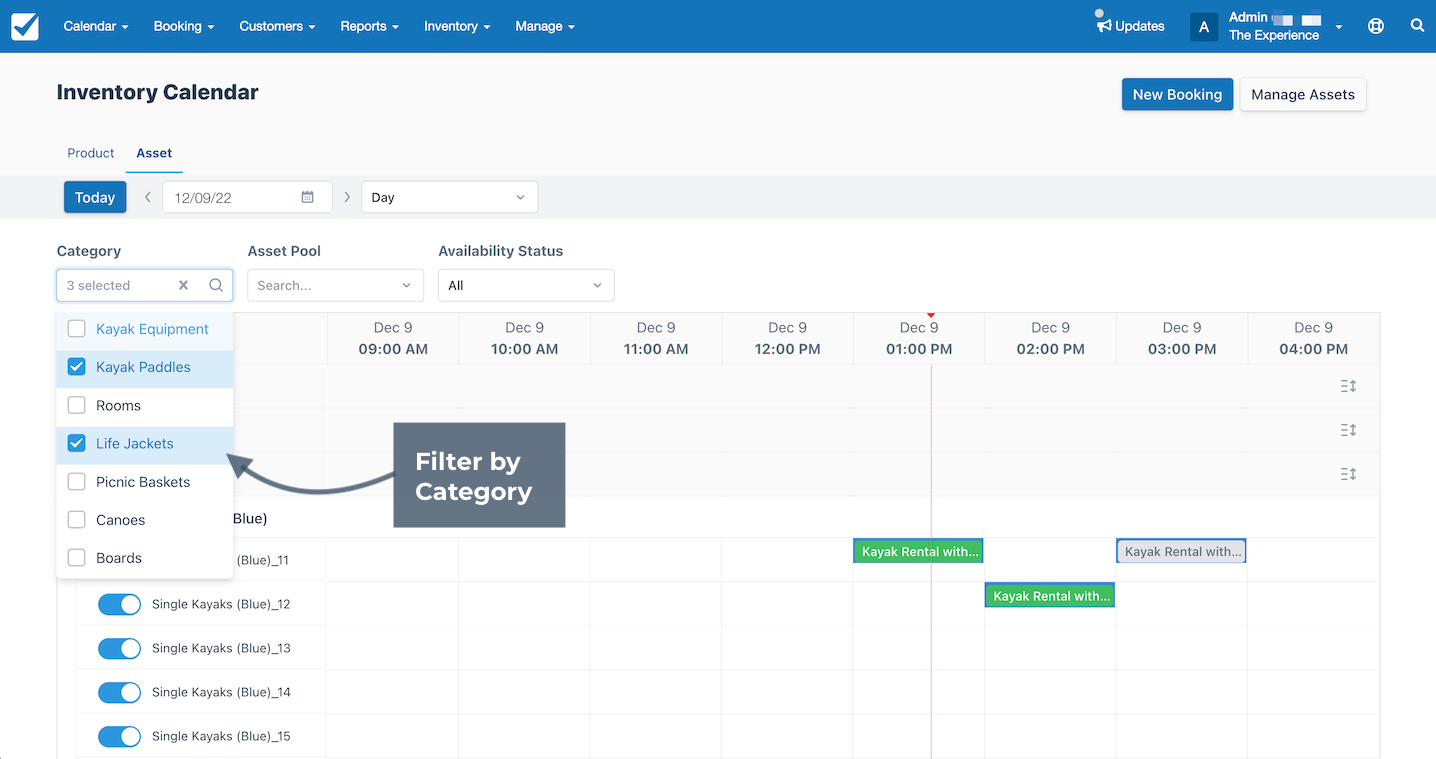Go to next day arrow
The image size is (1436, 759).
tap(347, 197)
